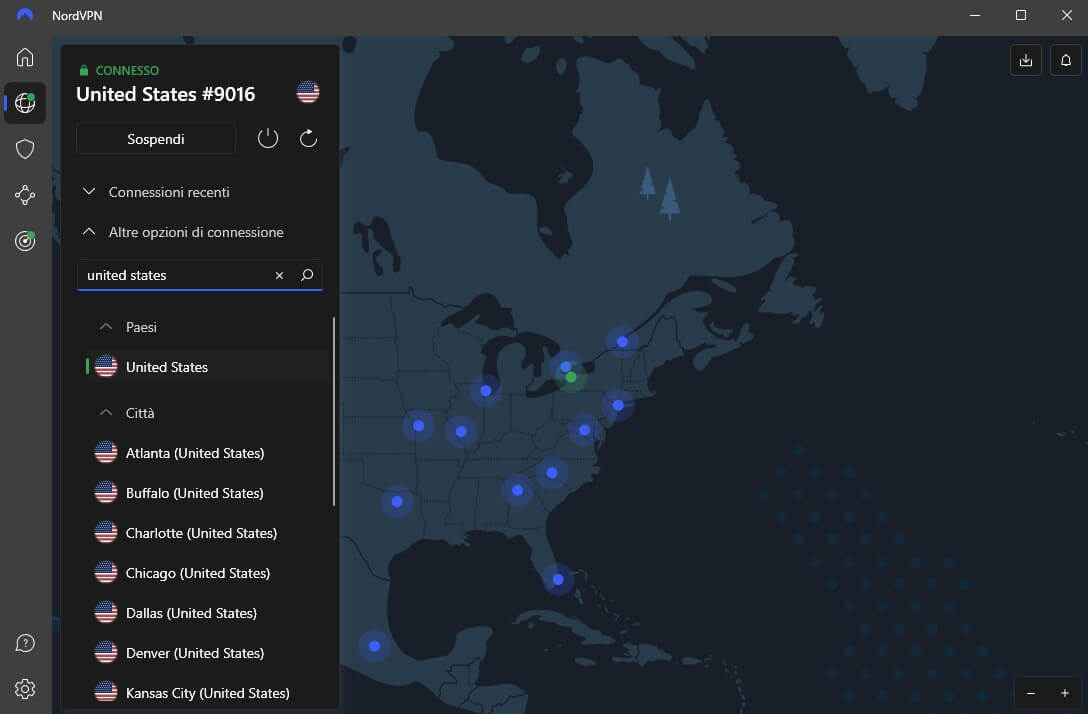The height and width of the screenshot is (714, 1088).
Task: Connect to Kansas City (United States)
Action: [x=208, y=692]
